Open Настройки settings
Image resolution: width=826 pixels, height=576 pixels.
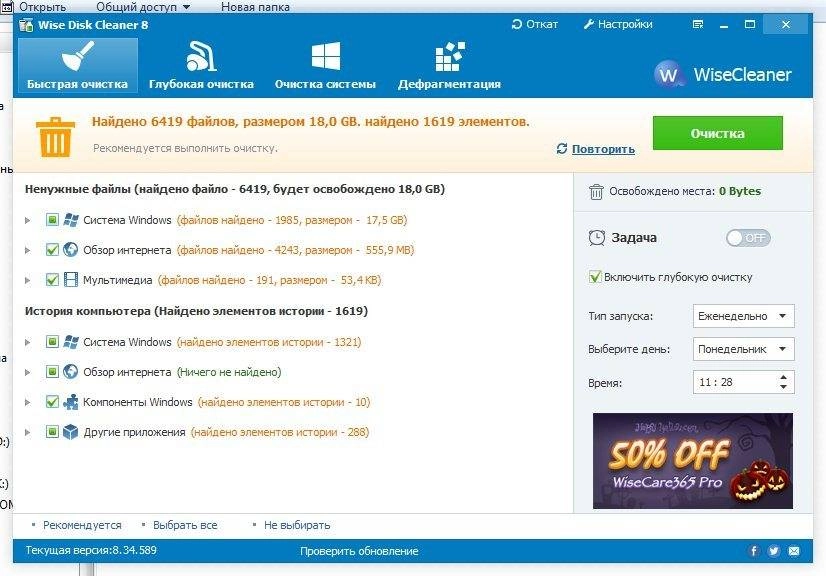[618, 24]
